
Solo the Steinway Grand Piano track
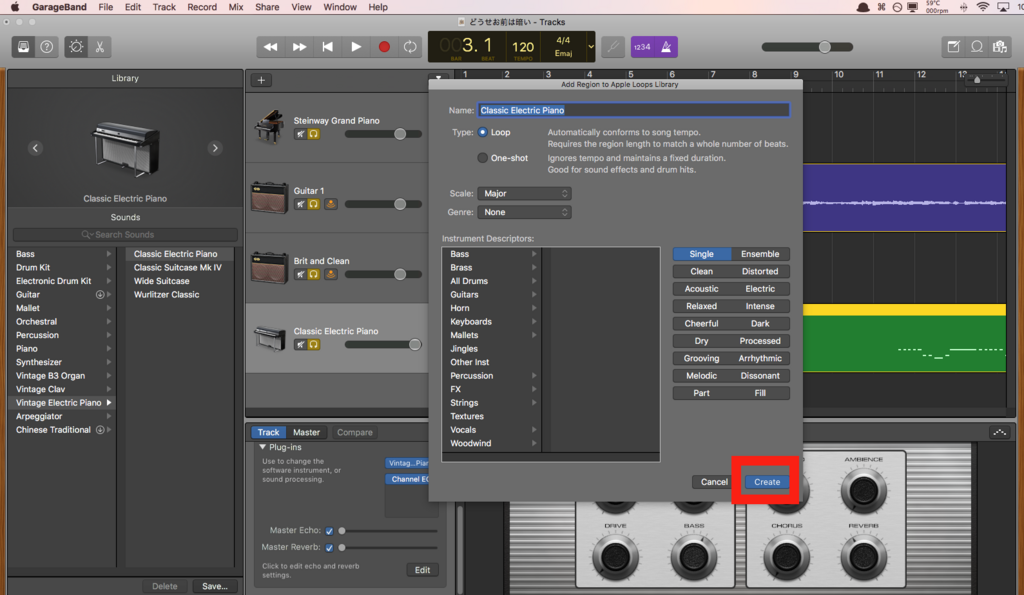[x=313, y=134]
